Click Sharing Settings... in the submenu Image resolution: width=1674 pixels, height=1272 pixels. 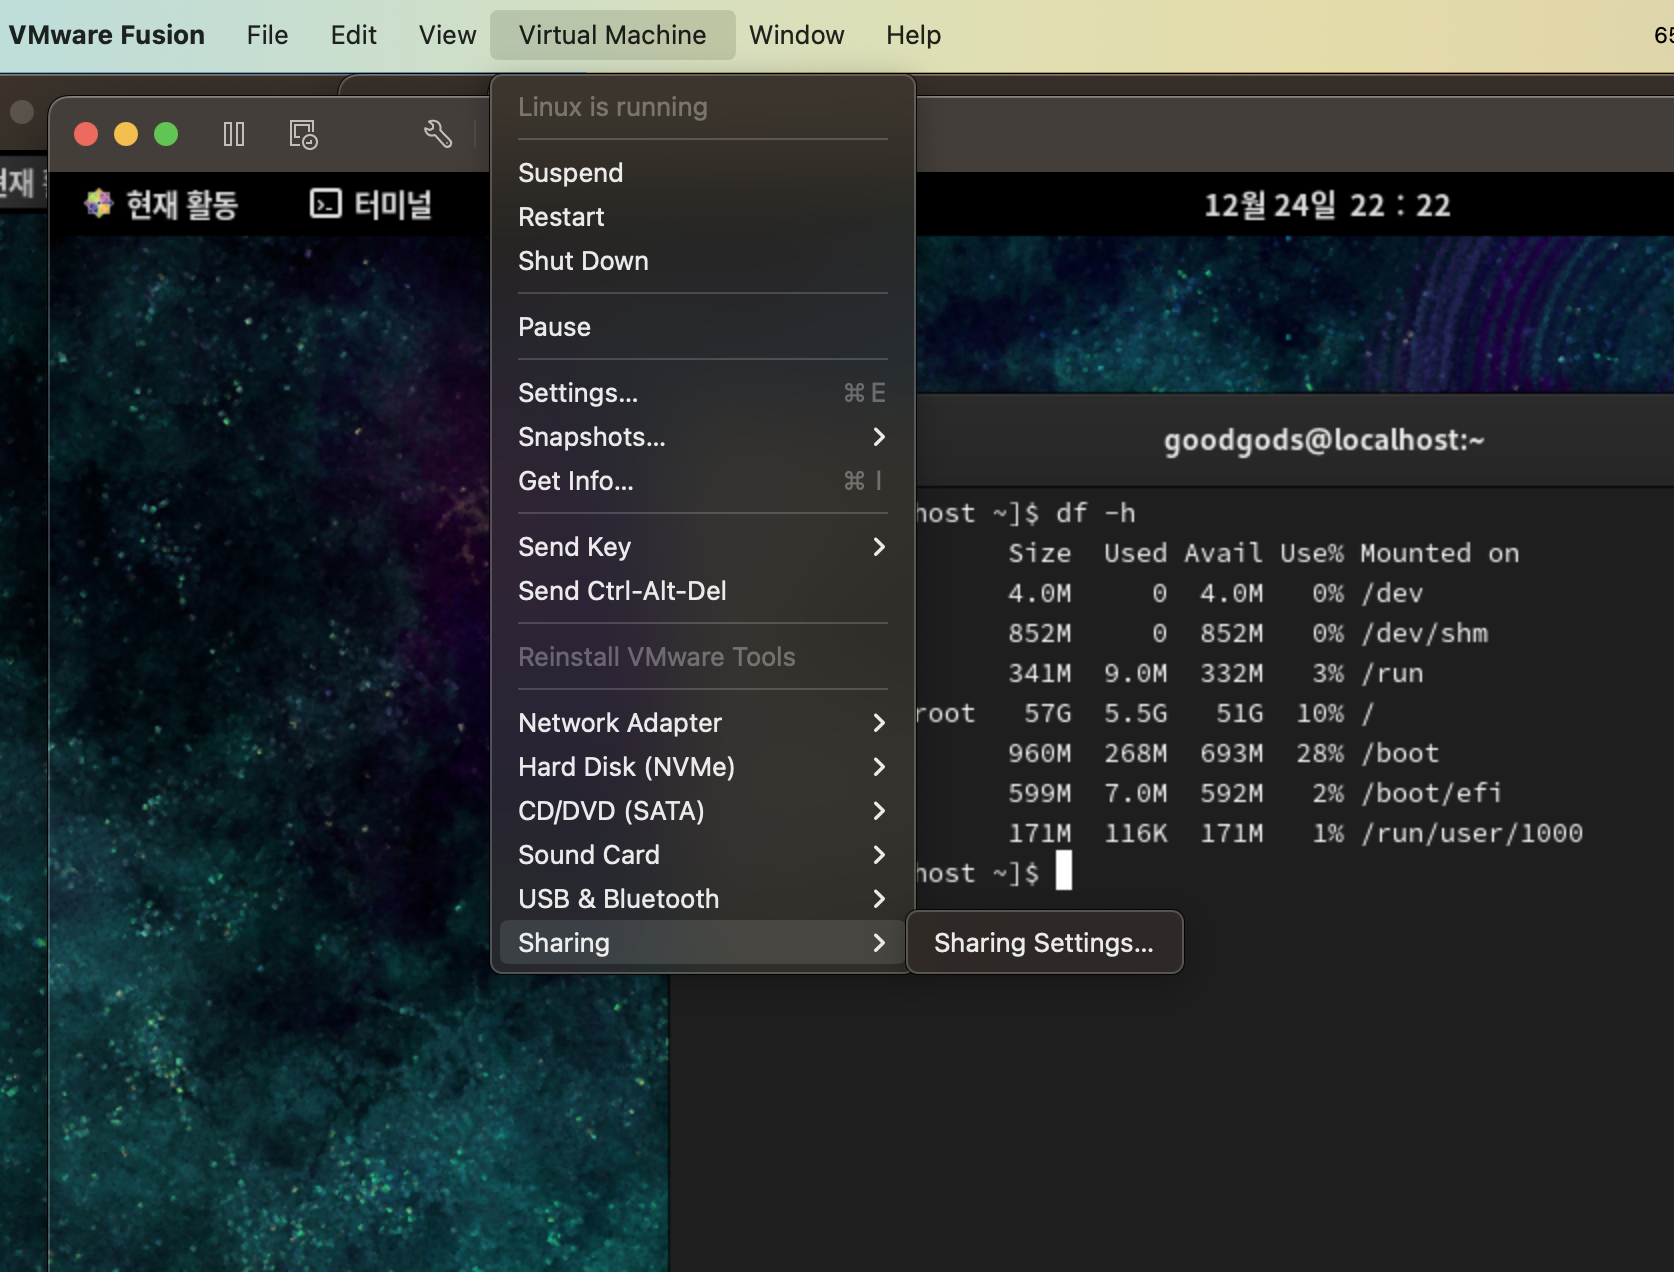pyautogui.click(x=1044, y=943)
